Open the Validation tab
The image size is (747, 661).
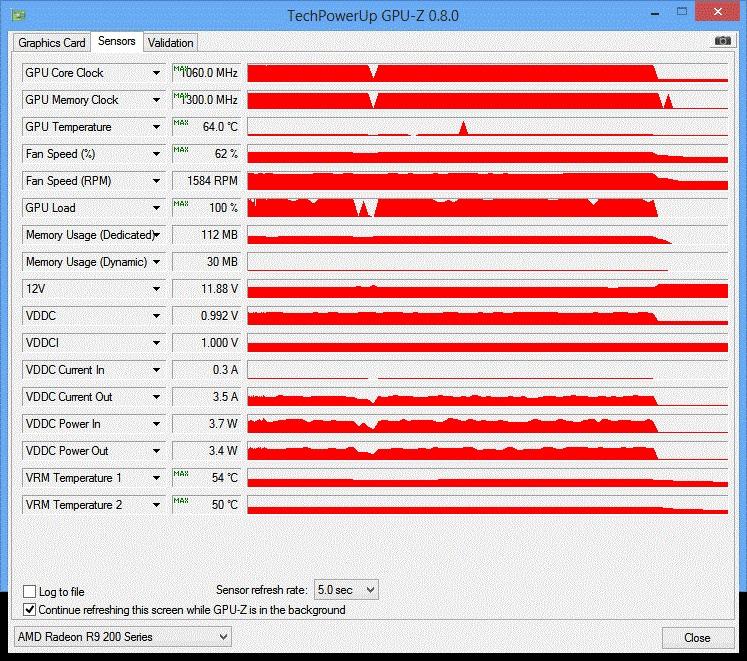170,42
